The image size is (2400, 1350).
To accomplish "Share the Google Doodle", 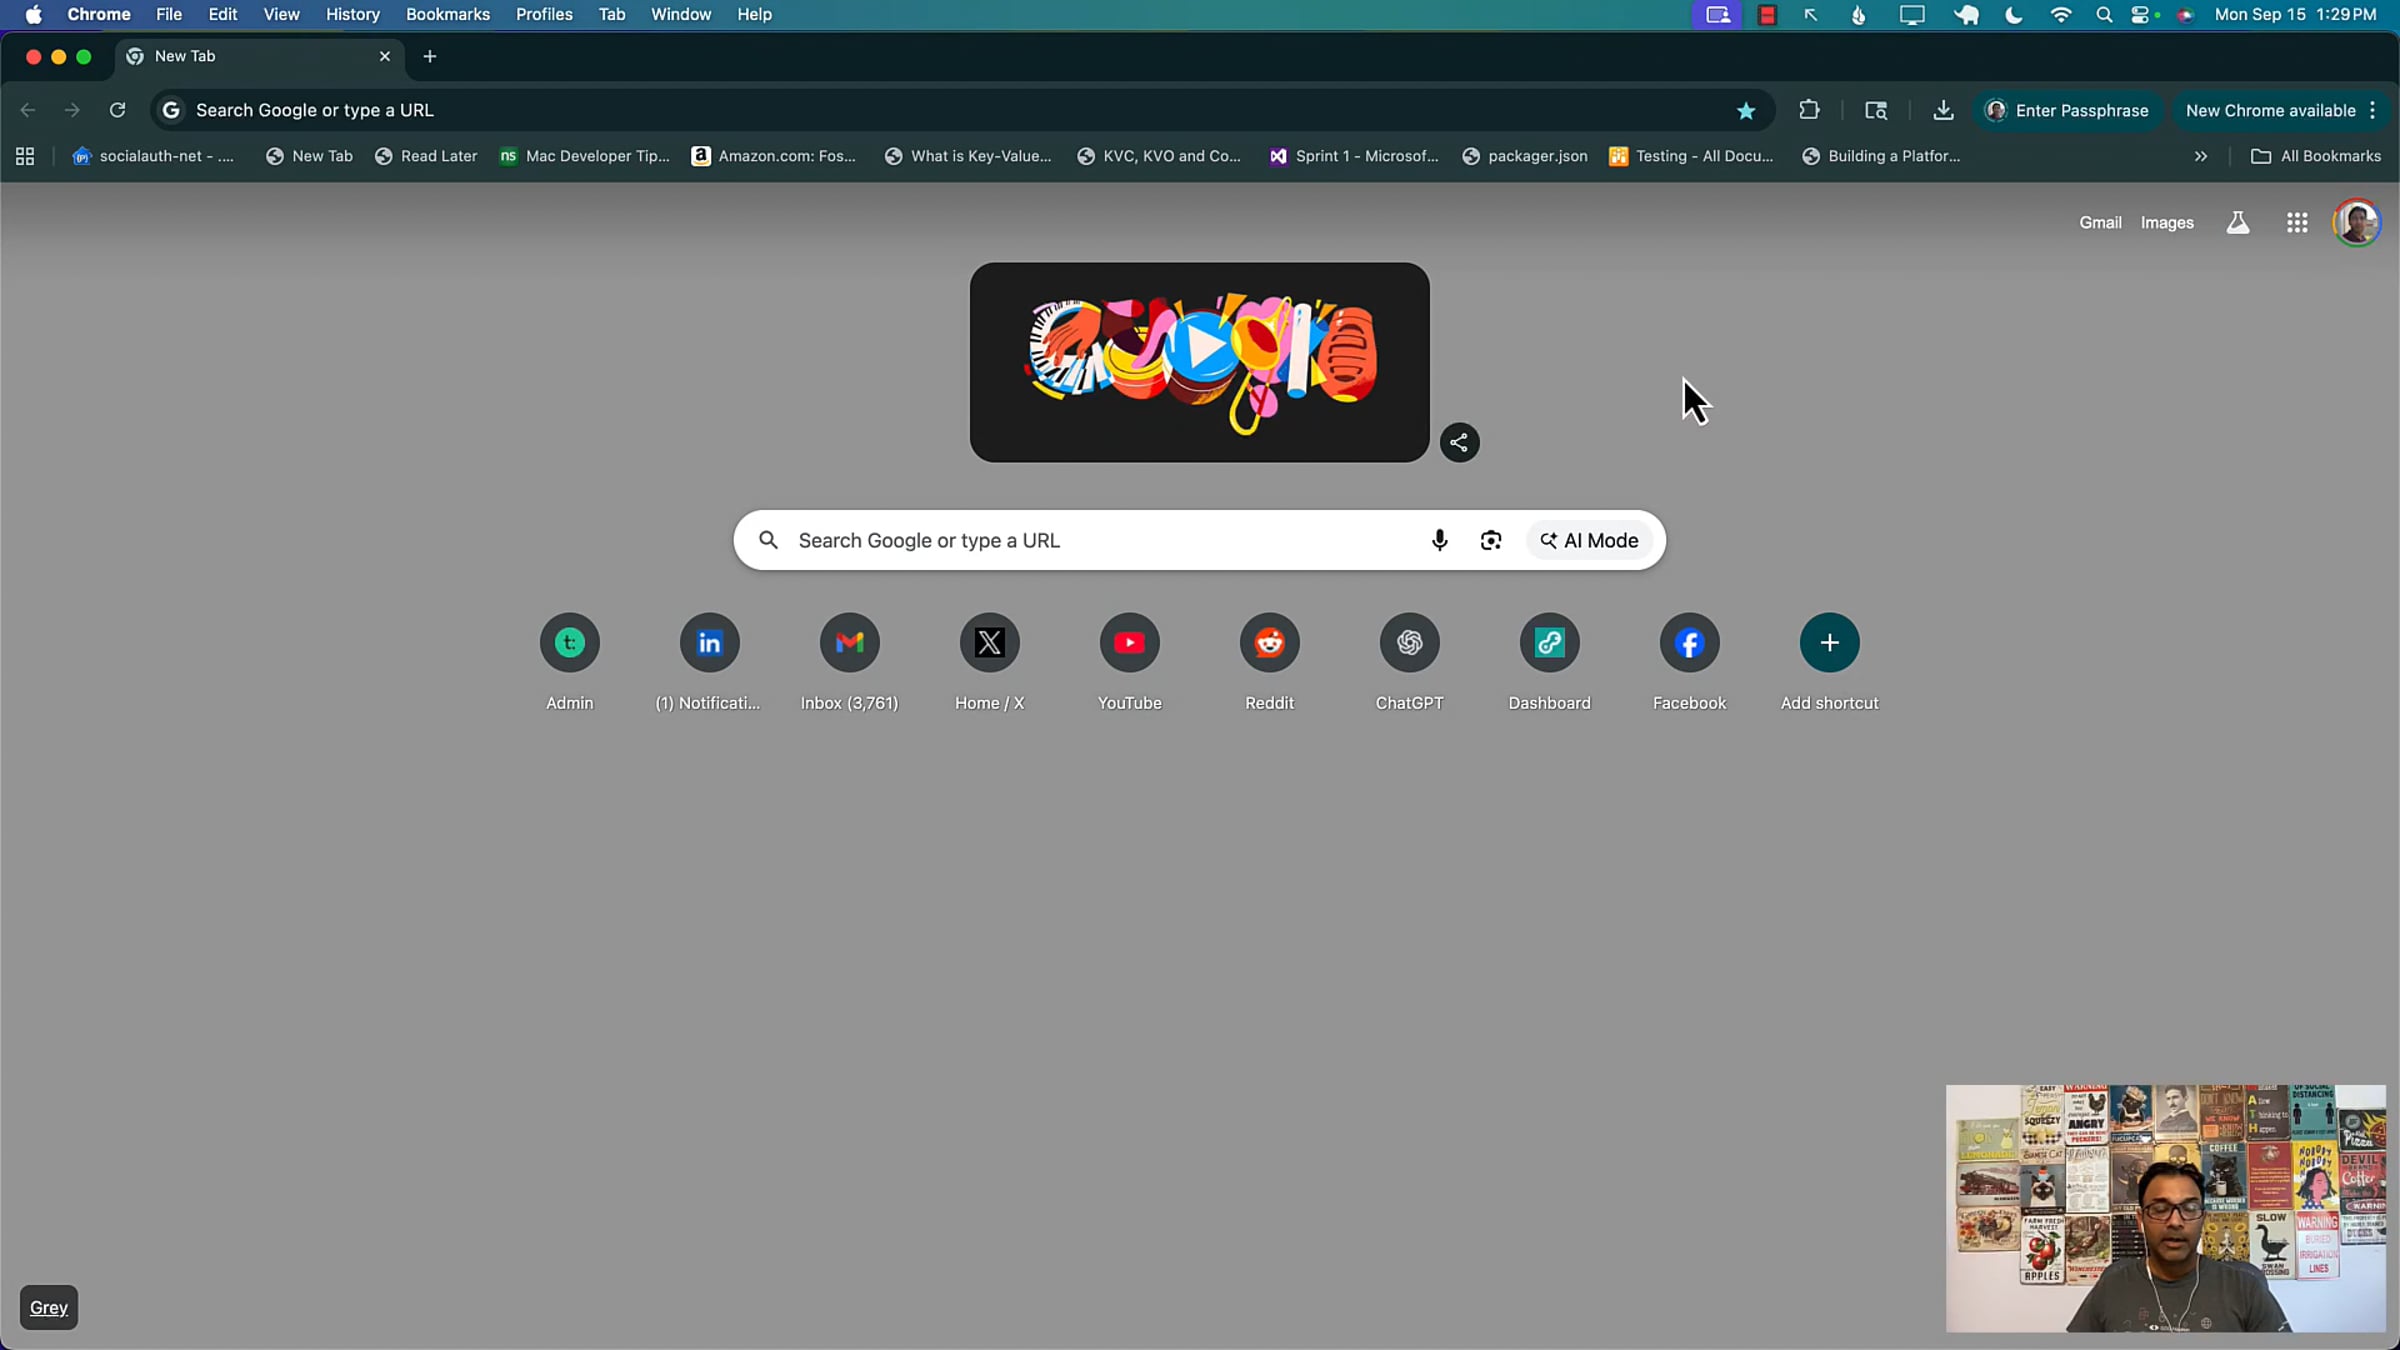I will [1459, 442].
